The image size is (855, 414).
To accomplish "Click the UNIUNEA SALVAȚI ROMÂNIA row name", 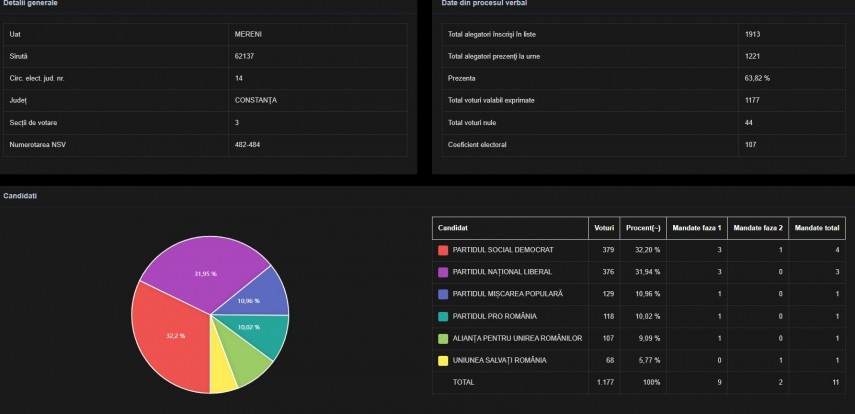I will (x=499, y=361).
